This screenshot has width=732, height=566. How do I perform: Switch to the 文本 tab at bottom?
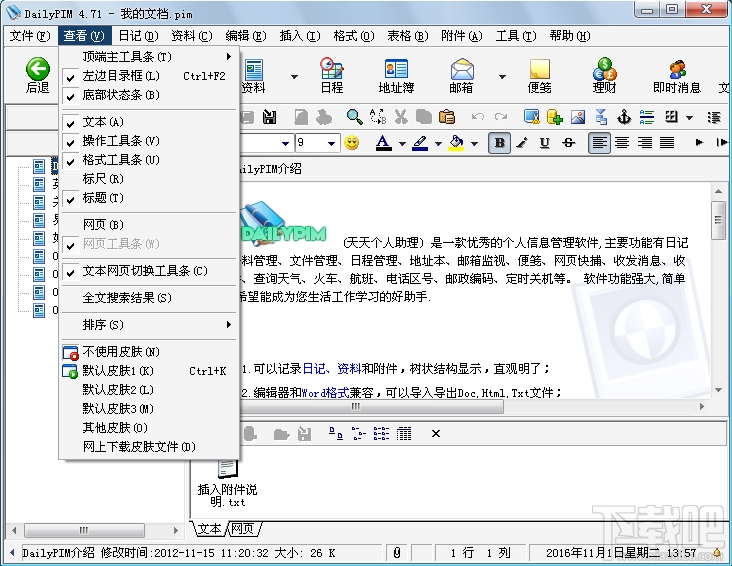pos(210,529)
